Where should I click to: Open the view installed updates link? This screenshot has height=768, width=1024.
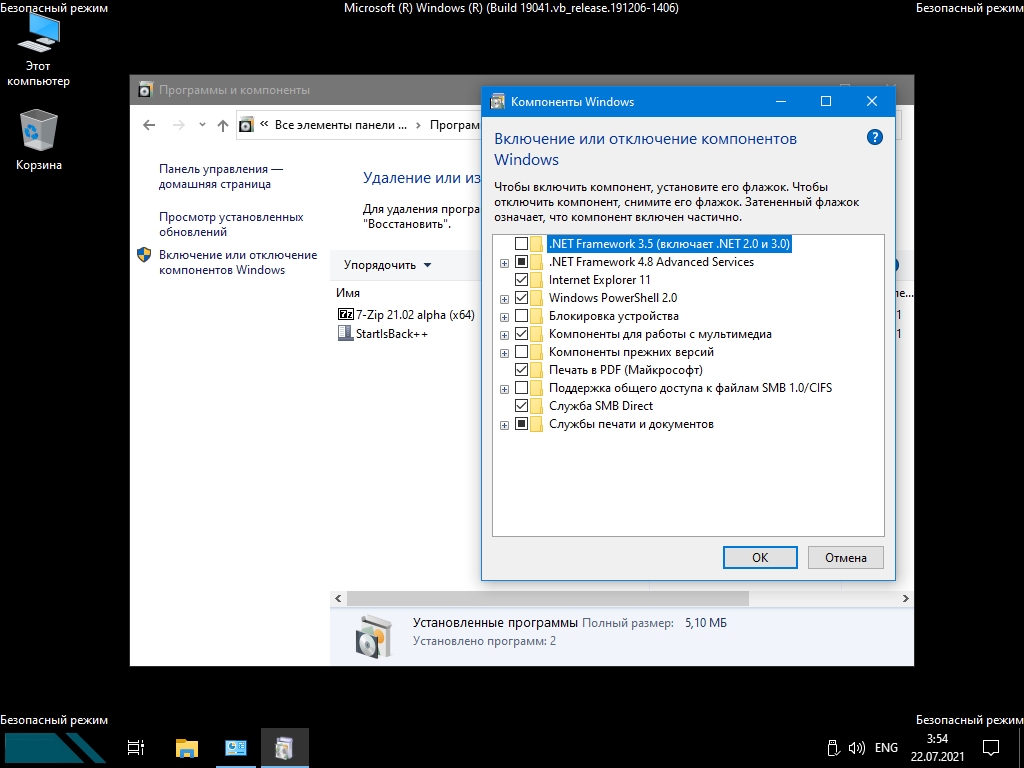pos(230,224)
